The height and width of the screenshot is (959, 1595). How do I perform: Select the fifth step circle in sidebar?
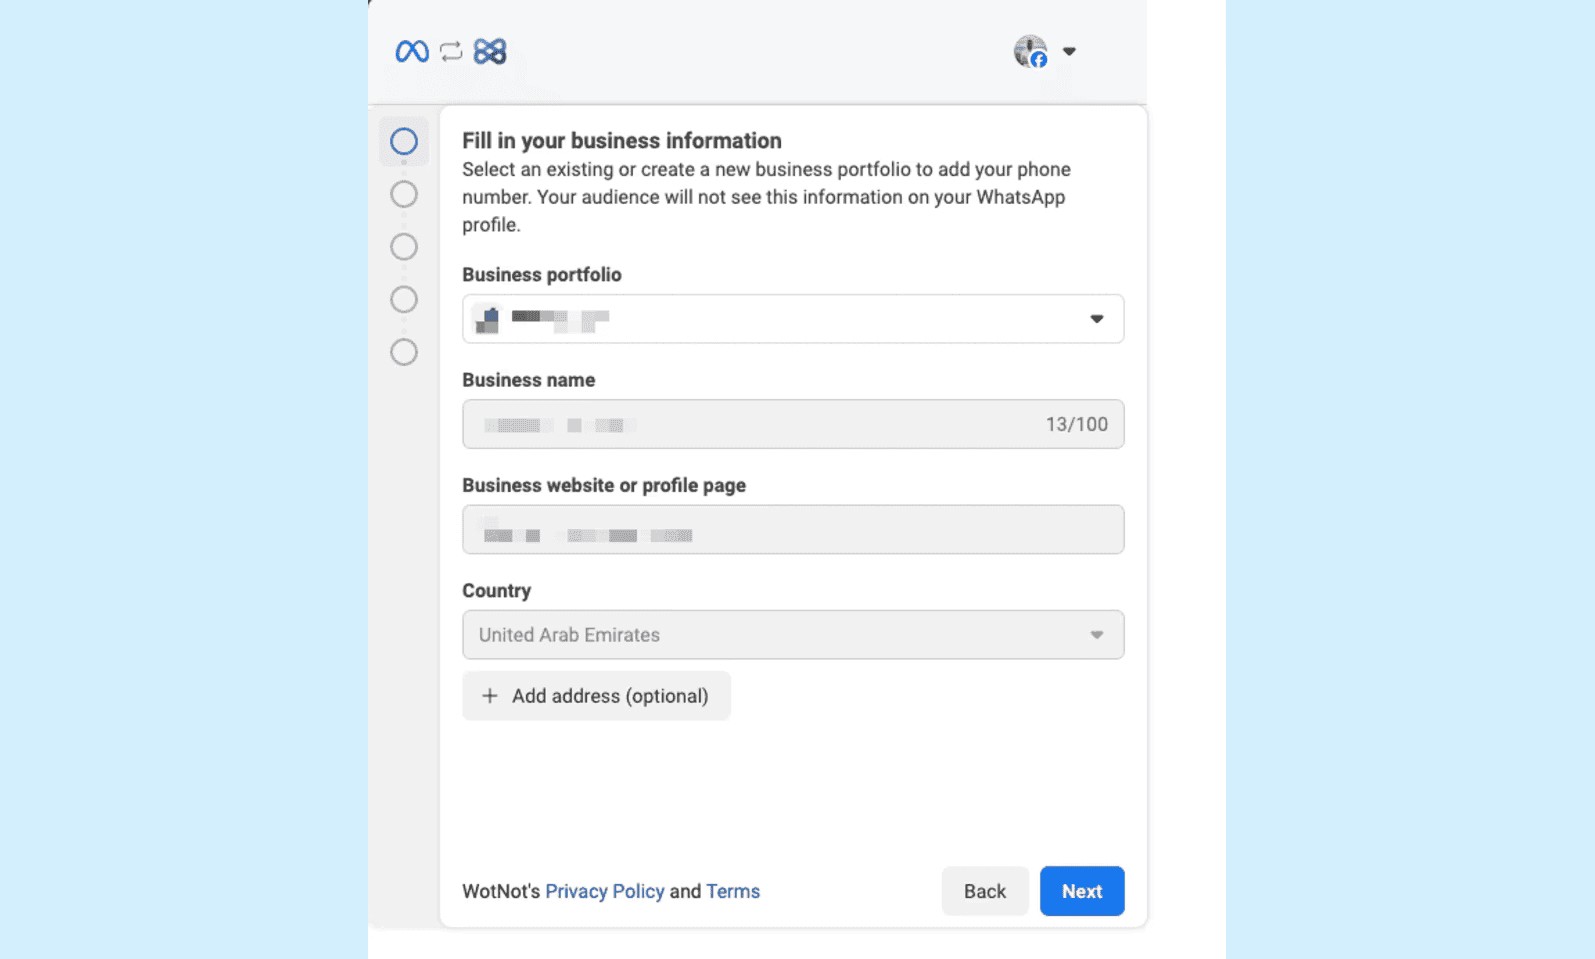coord(404,352)
